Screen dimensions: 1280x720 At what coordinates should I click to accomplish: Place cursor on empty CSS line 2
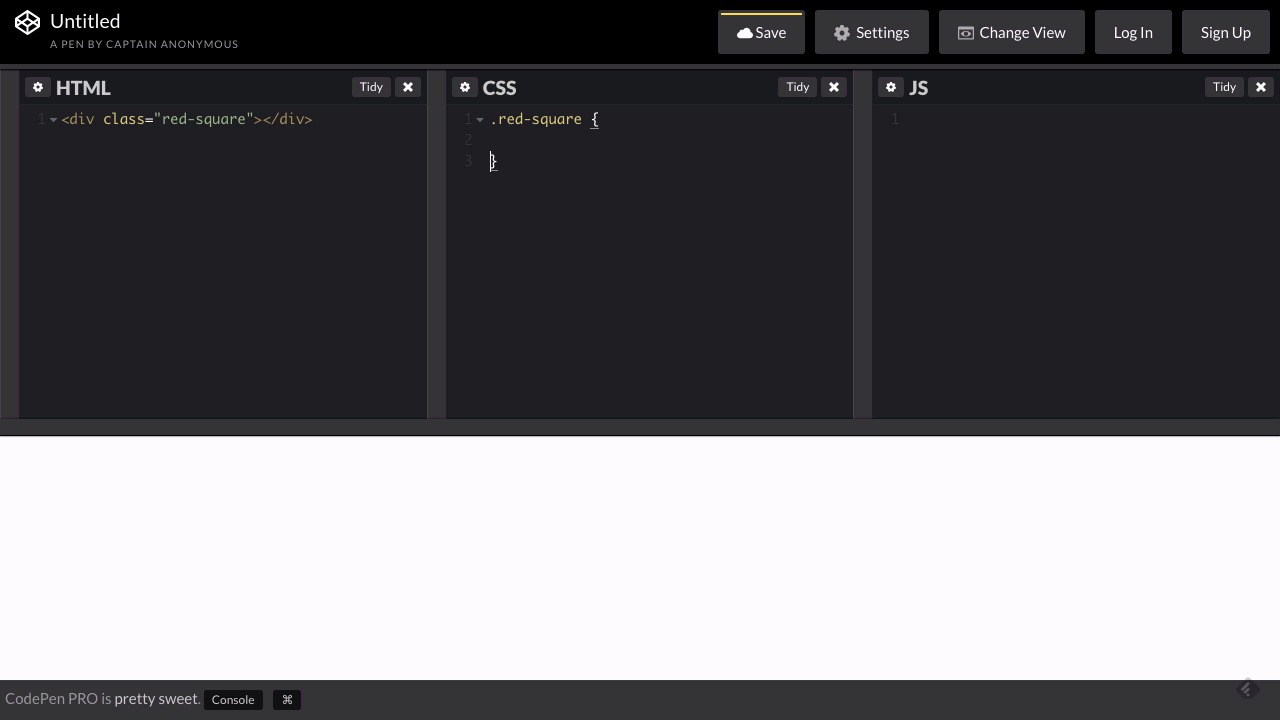668,140
